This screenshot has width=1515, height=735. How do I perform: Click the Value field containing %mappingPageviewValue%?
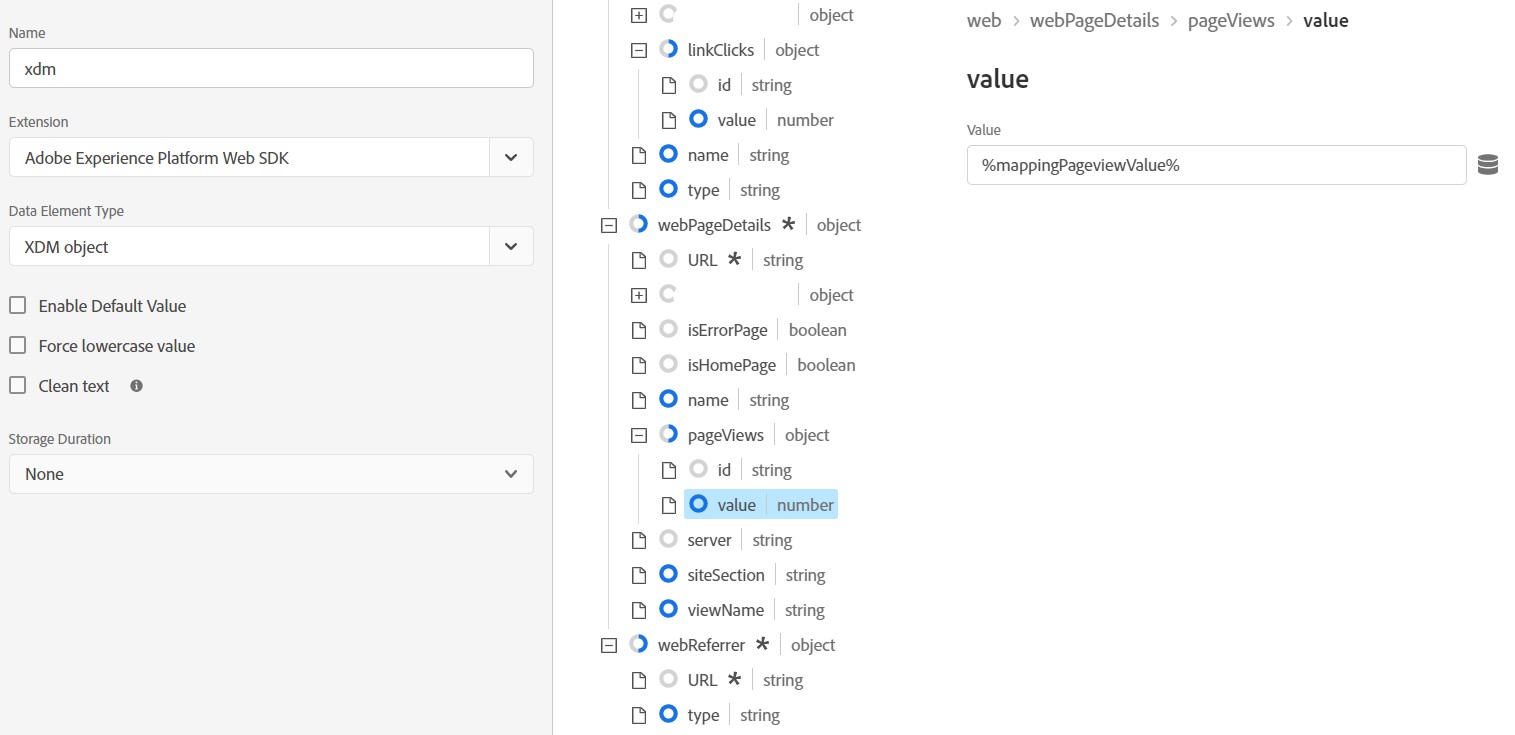(x=1216, y=165)
